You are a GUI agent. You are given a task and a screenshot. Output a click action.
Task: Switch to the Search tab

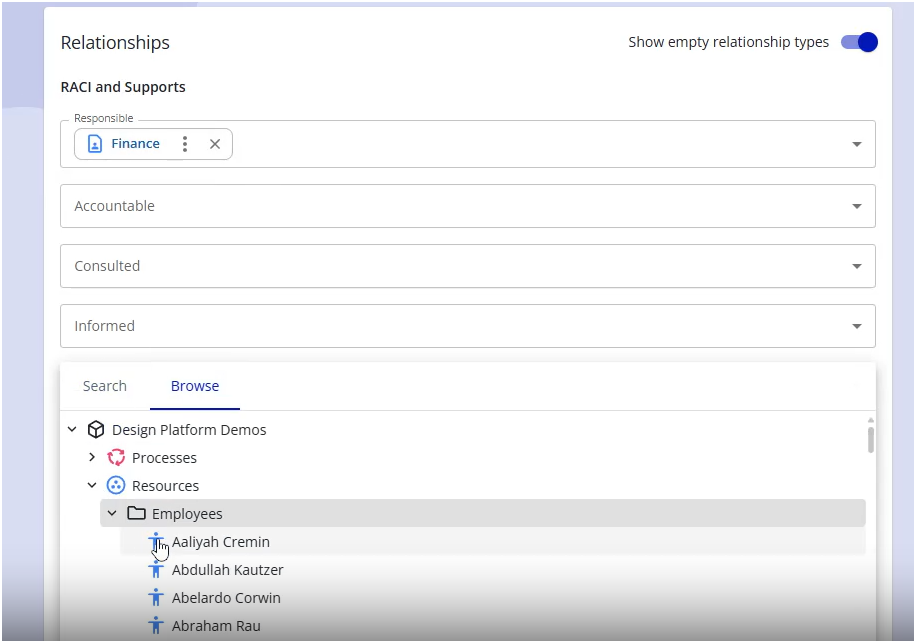[x=105, y=386]
